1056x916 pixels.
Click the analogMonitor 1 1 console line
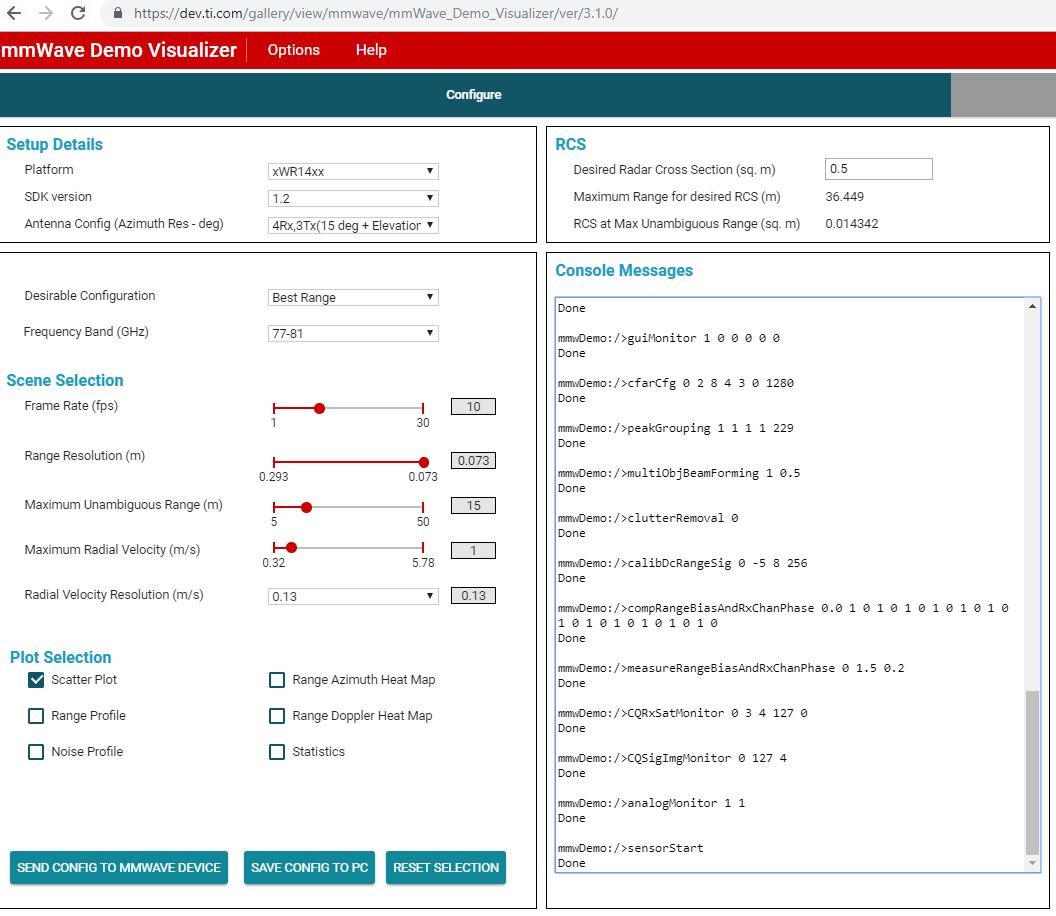click(651, 803)
